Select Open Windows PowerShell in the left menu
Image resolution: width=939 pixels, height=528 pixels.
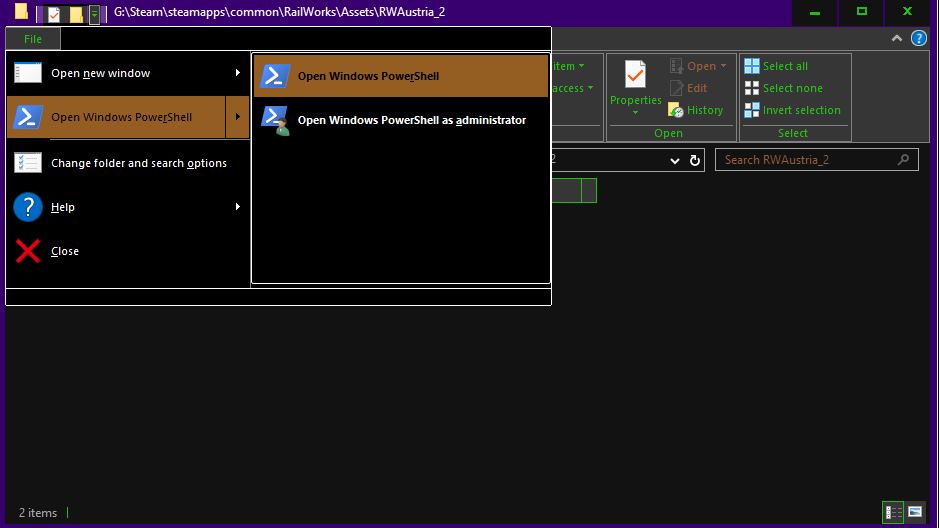[x=116, y=117]
